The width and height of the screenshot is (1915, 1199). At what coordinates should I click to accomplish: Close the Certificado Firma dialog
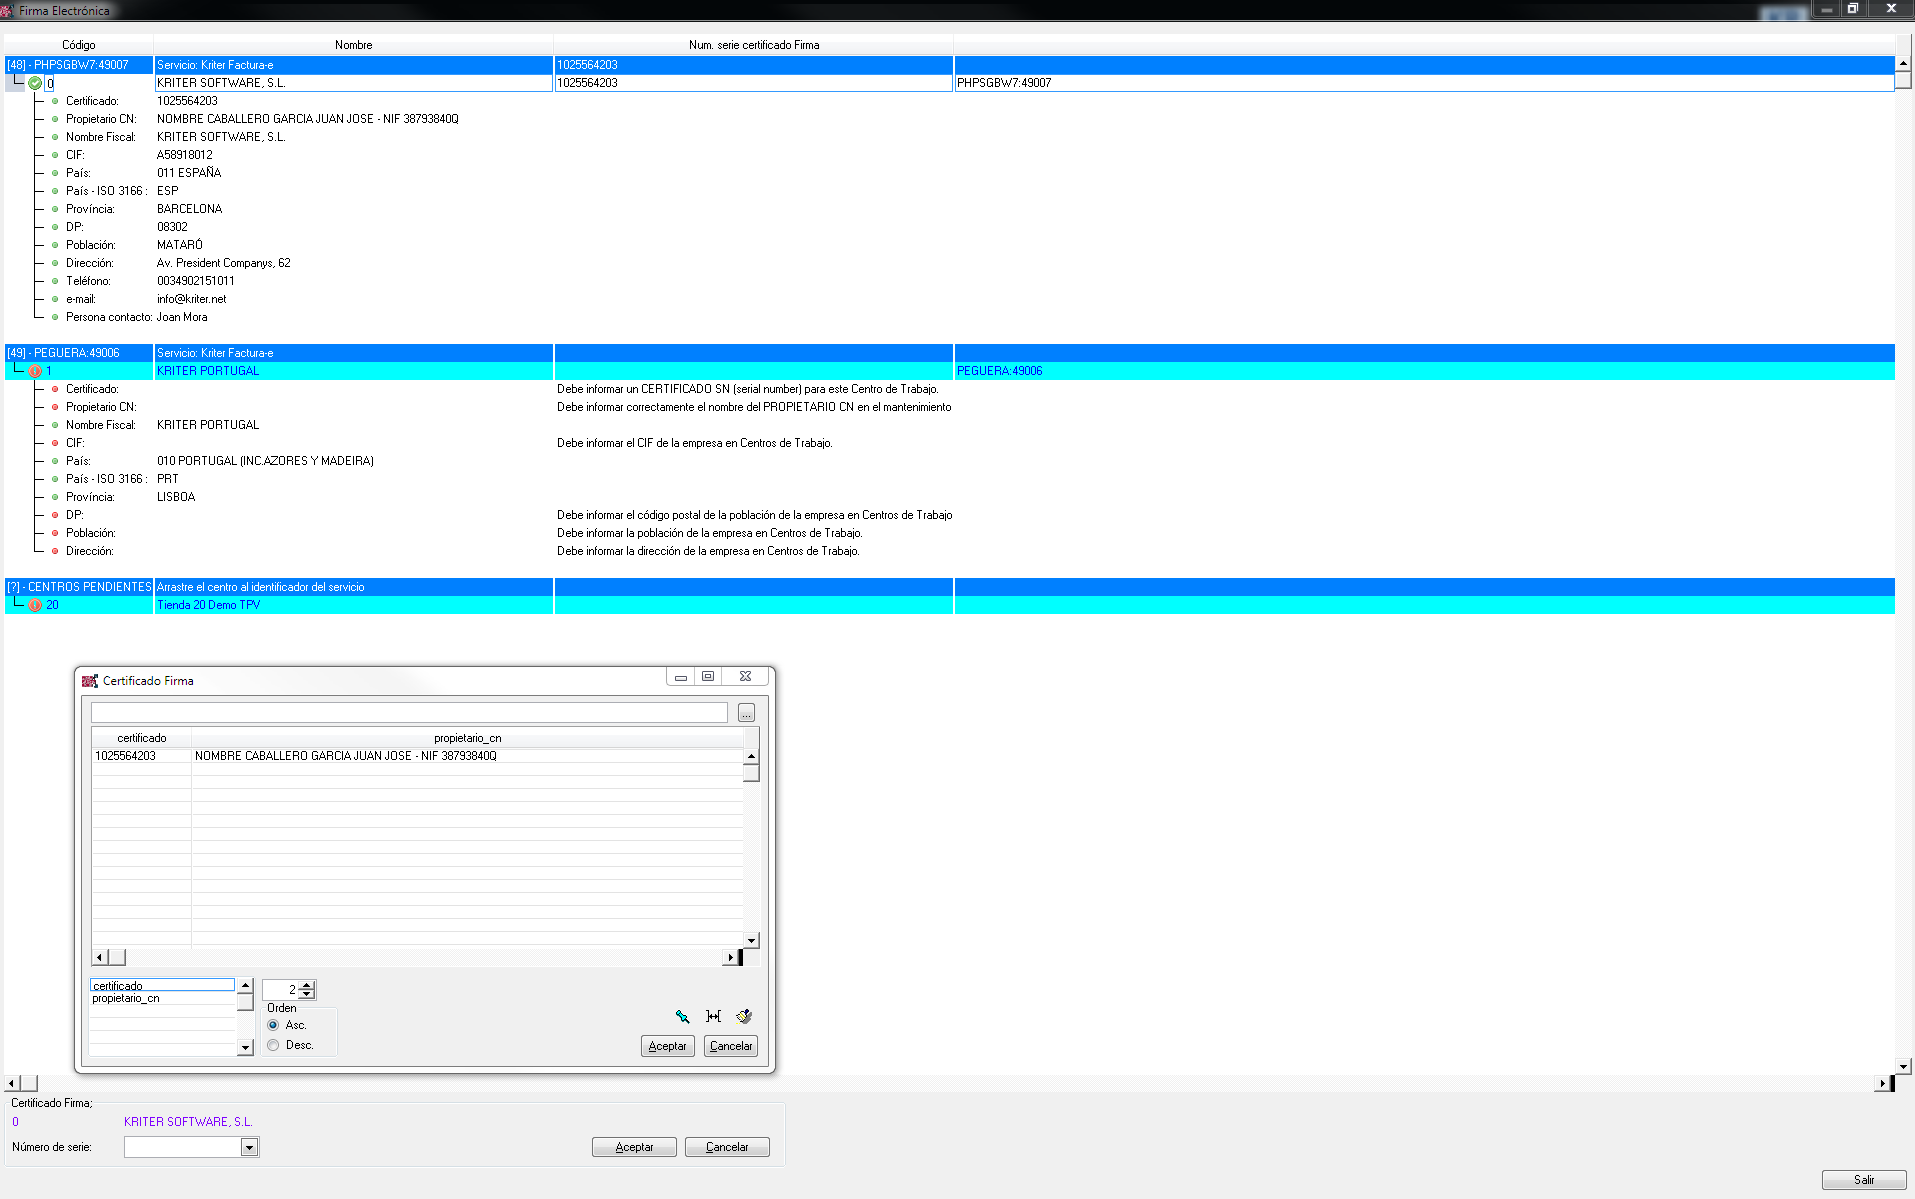point(745,676)
